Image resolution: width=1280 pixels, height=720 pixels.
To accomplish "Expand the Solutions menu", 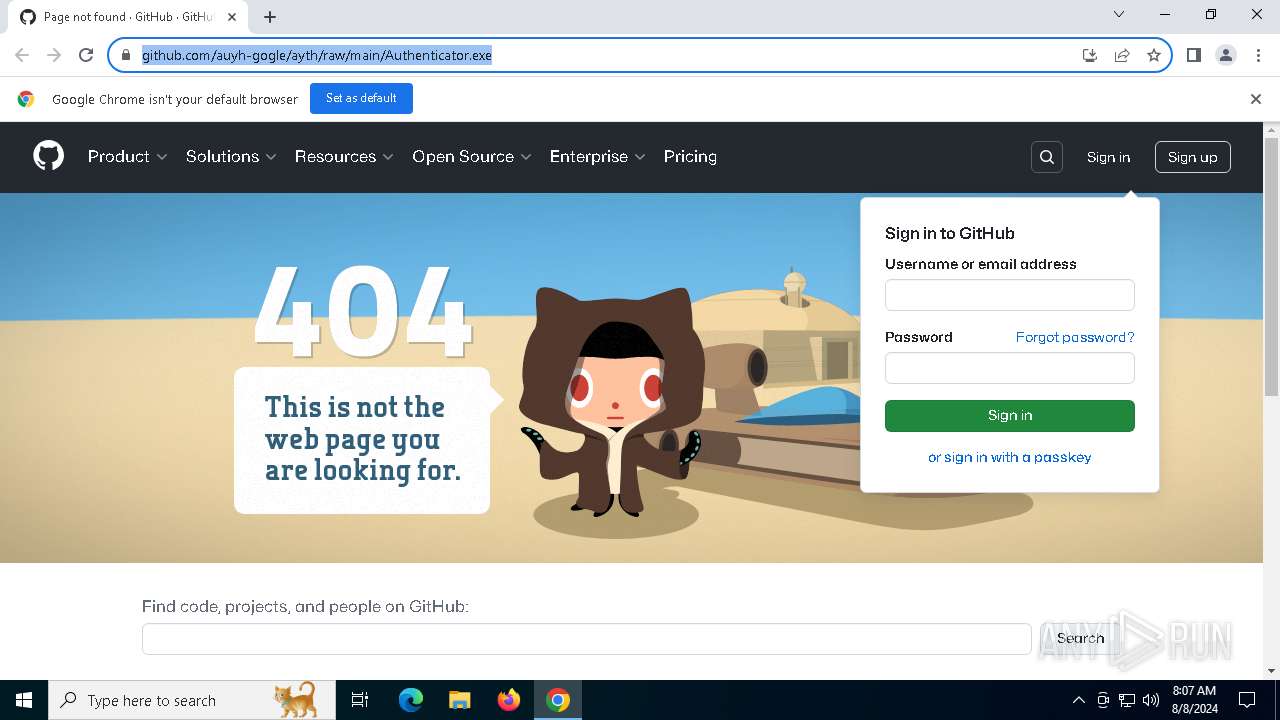I will pyautogui.click(x=231, y=157).
